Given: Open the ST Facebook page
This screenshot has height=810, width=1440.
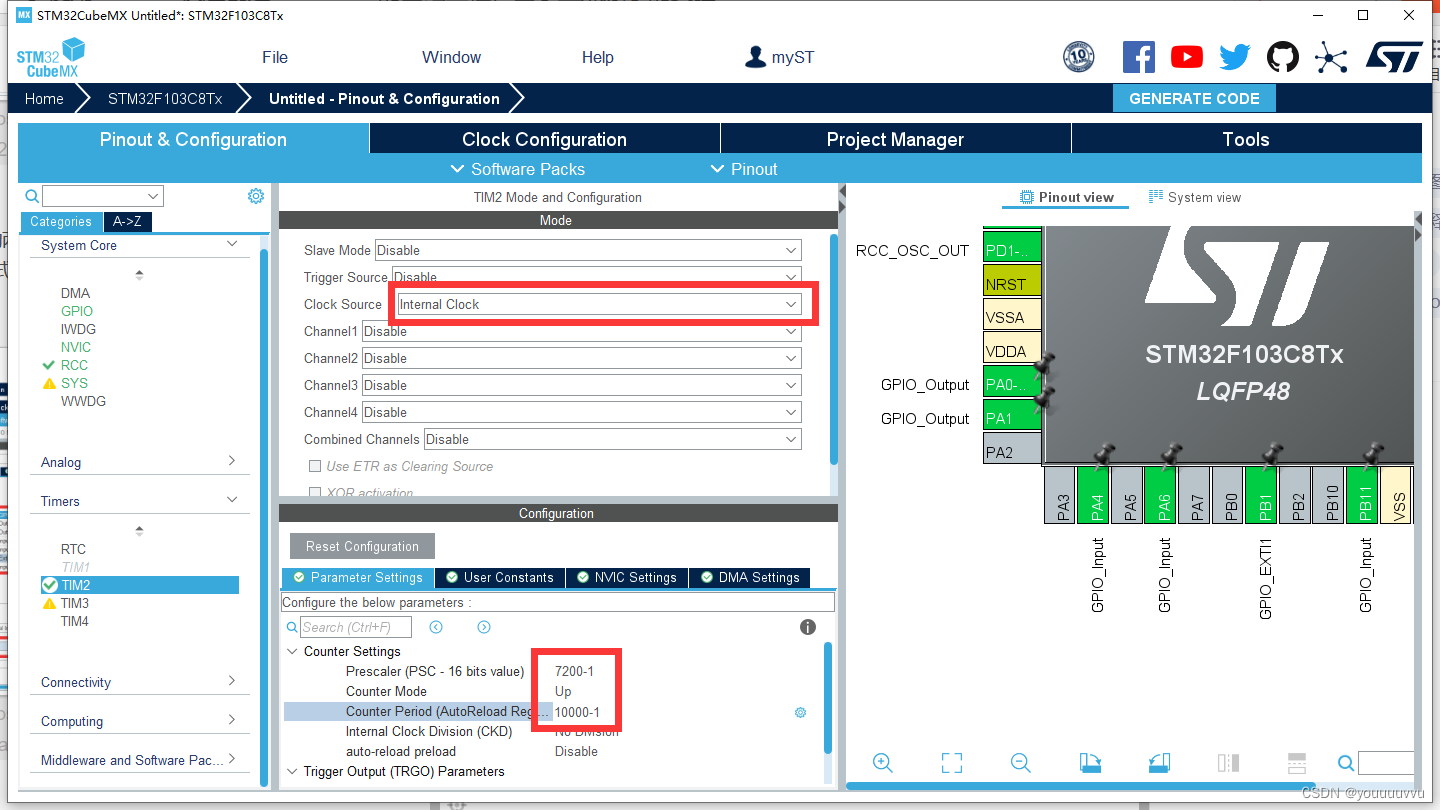Looking at the screenshot, I should (1139, 57).
